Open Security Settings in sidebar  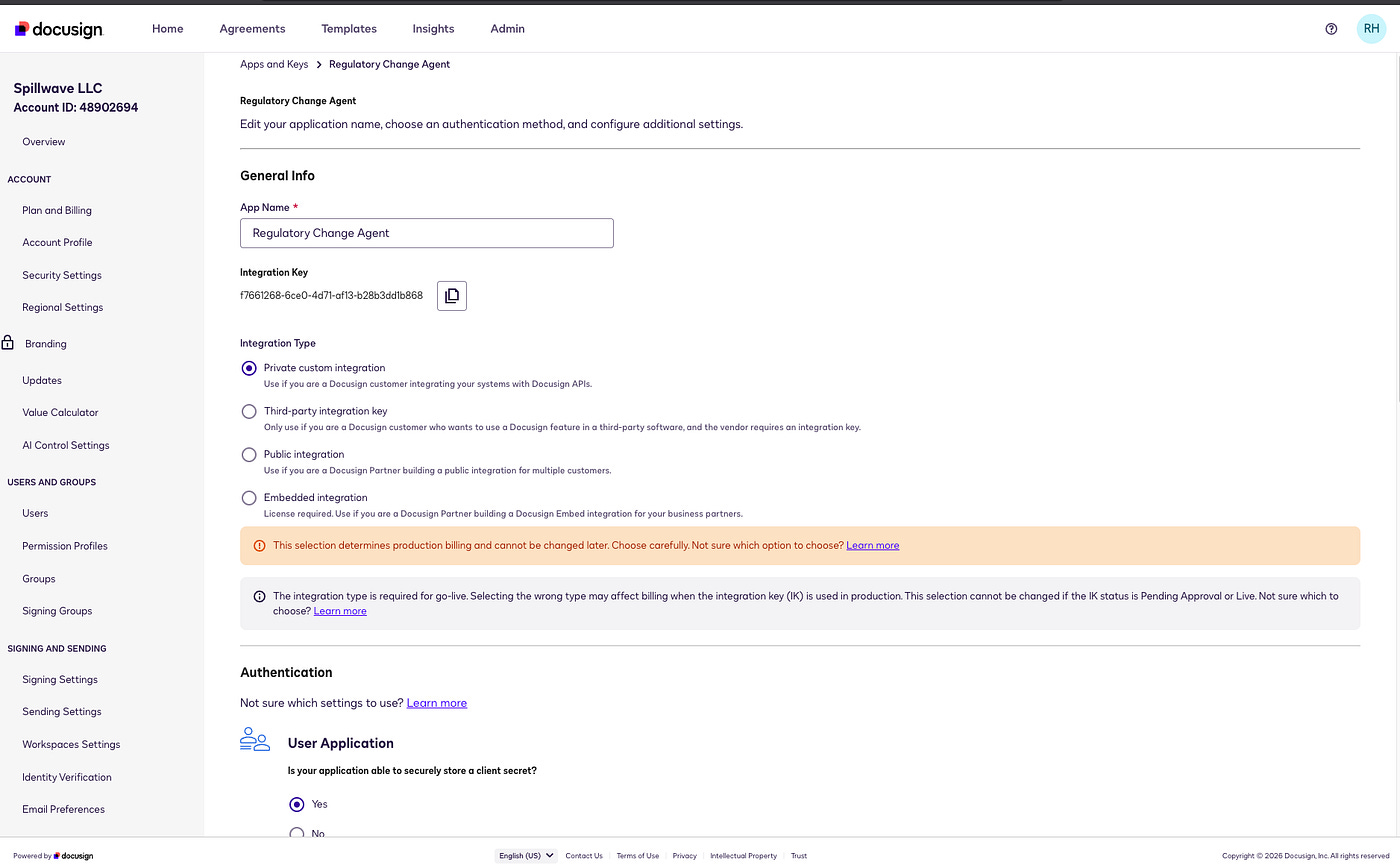click(62, 276)
